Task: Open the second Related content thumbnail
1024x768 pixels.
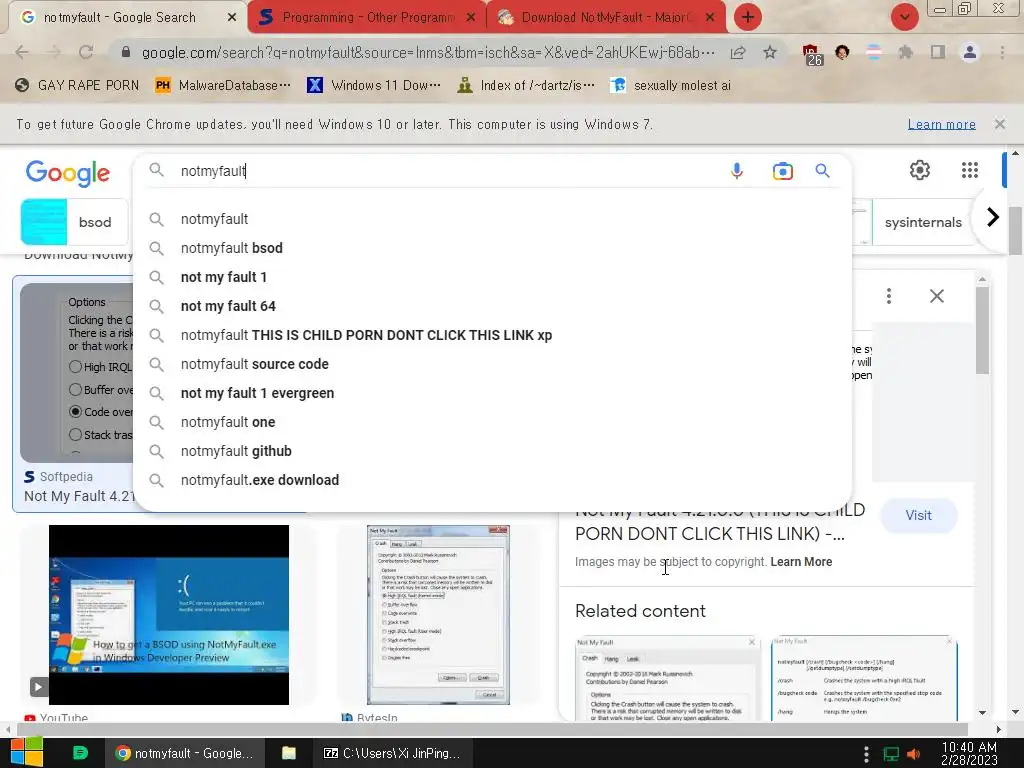Action: coord(864,679)
